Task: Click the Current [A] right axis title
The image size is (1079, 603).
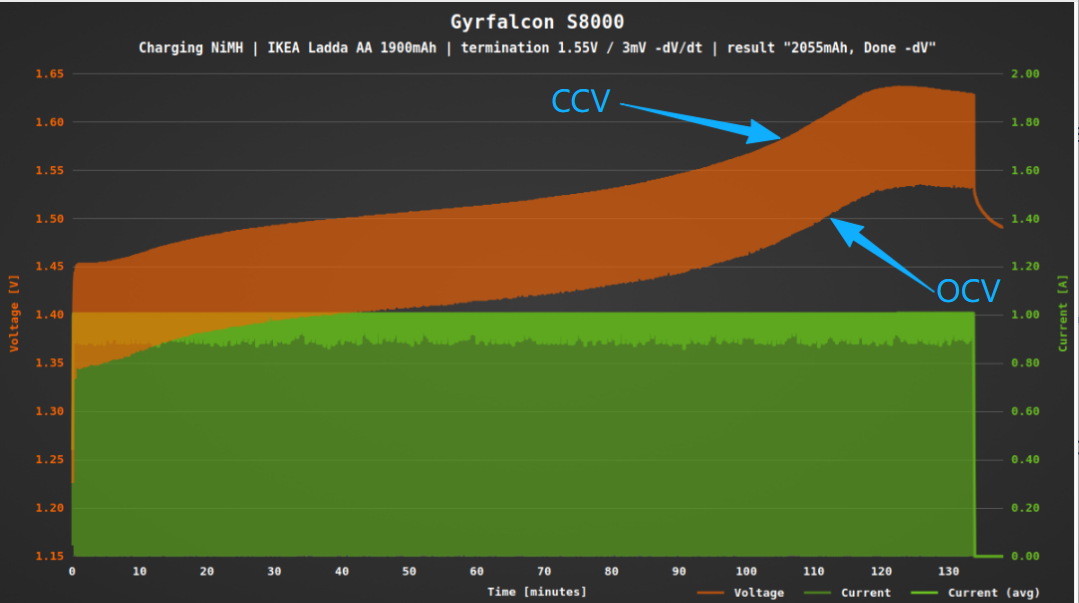Action: point(1063,315)
